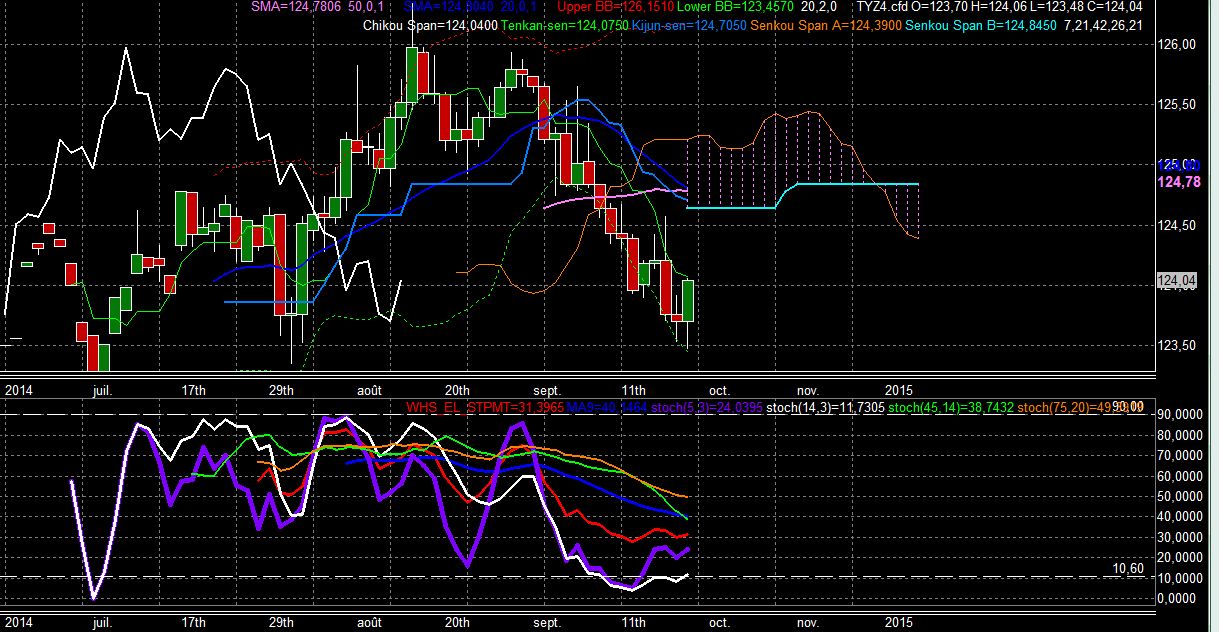The height and width of the screenshot is (632, 1219).
Task: Click 'sept.' on the upper time axis
Action: [546, 390]
